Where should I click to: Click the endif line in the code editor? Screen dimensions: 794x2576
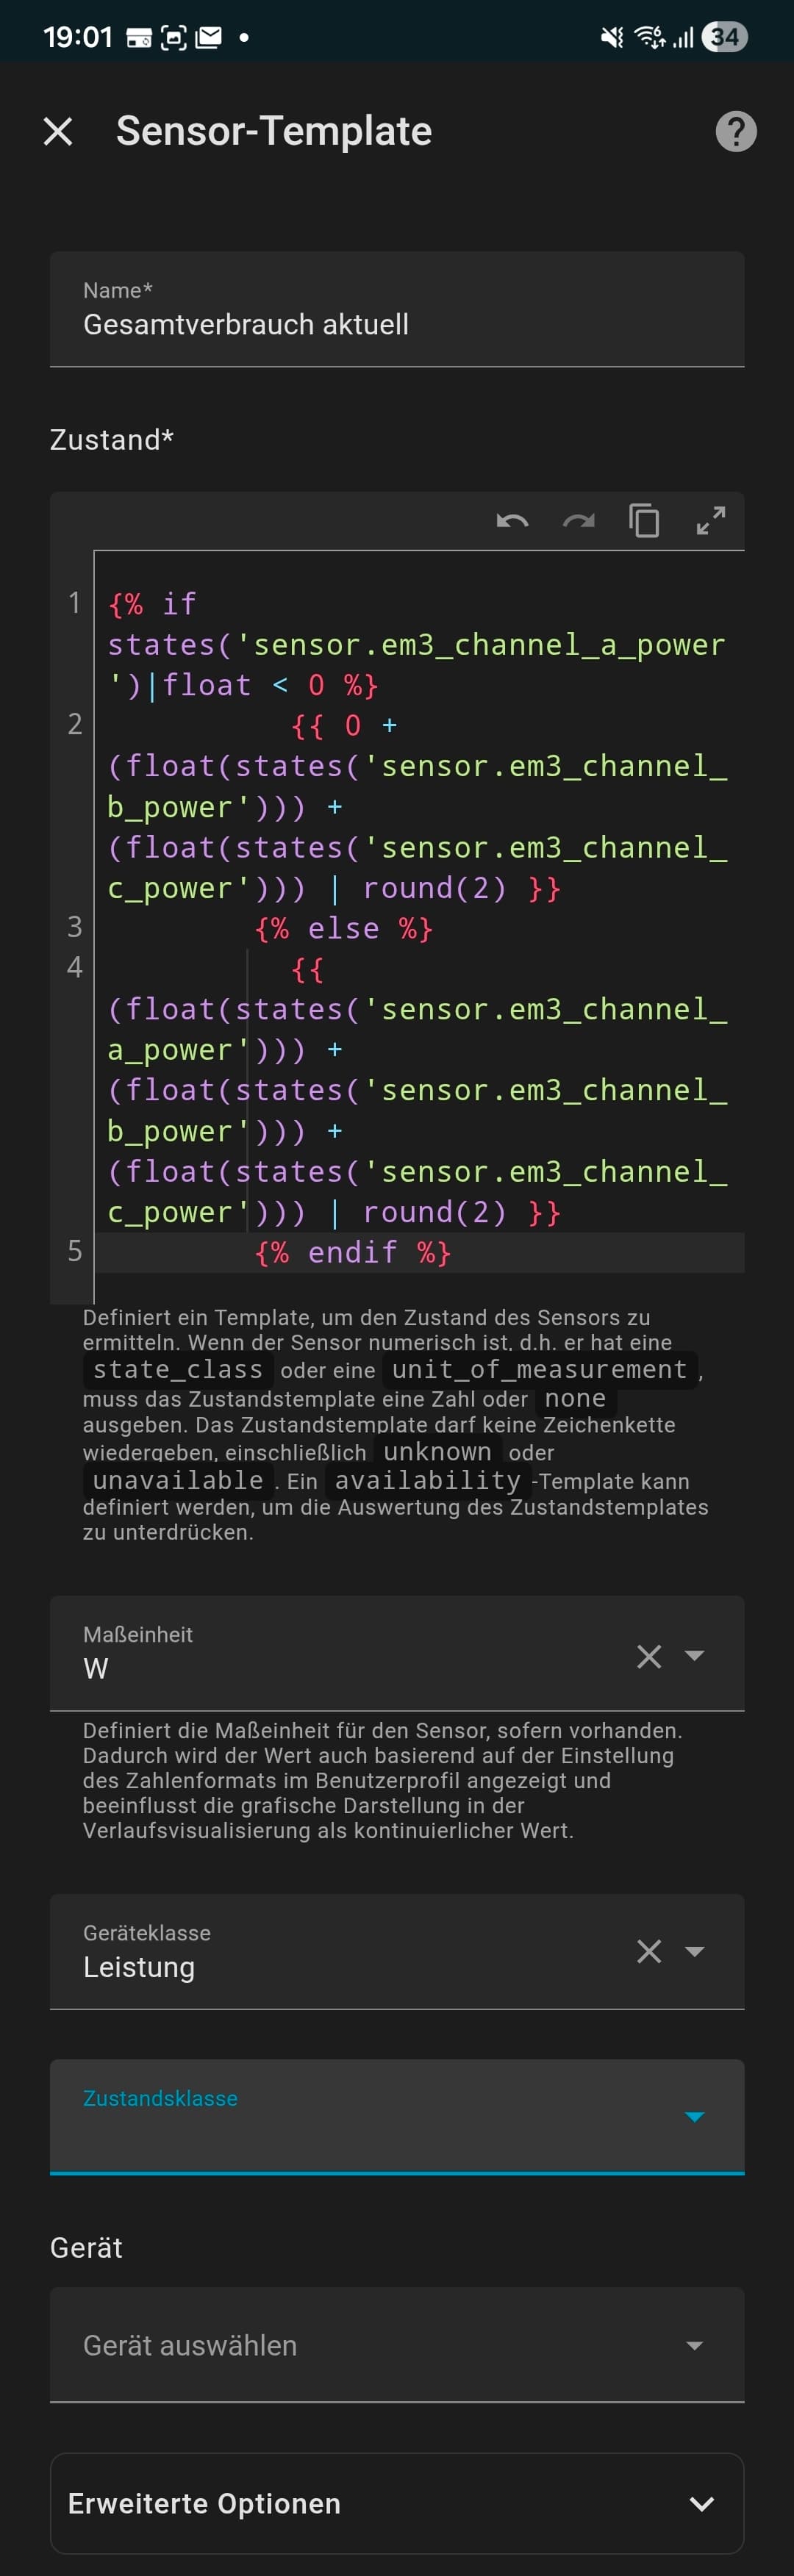[353, 1253]
